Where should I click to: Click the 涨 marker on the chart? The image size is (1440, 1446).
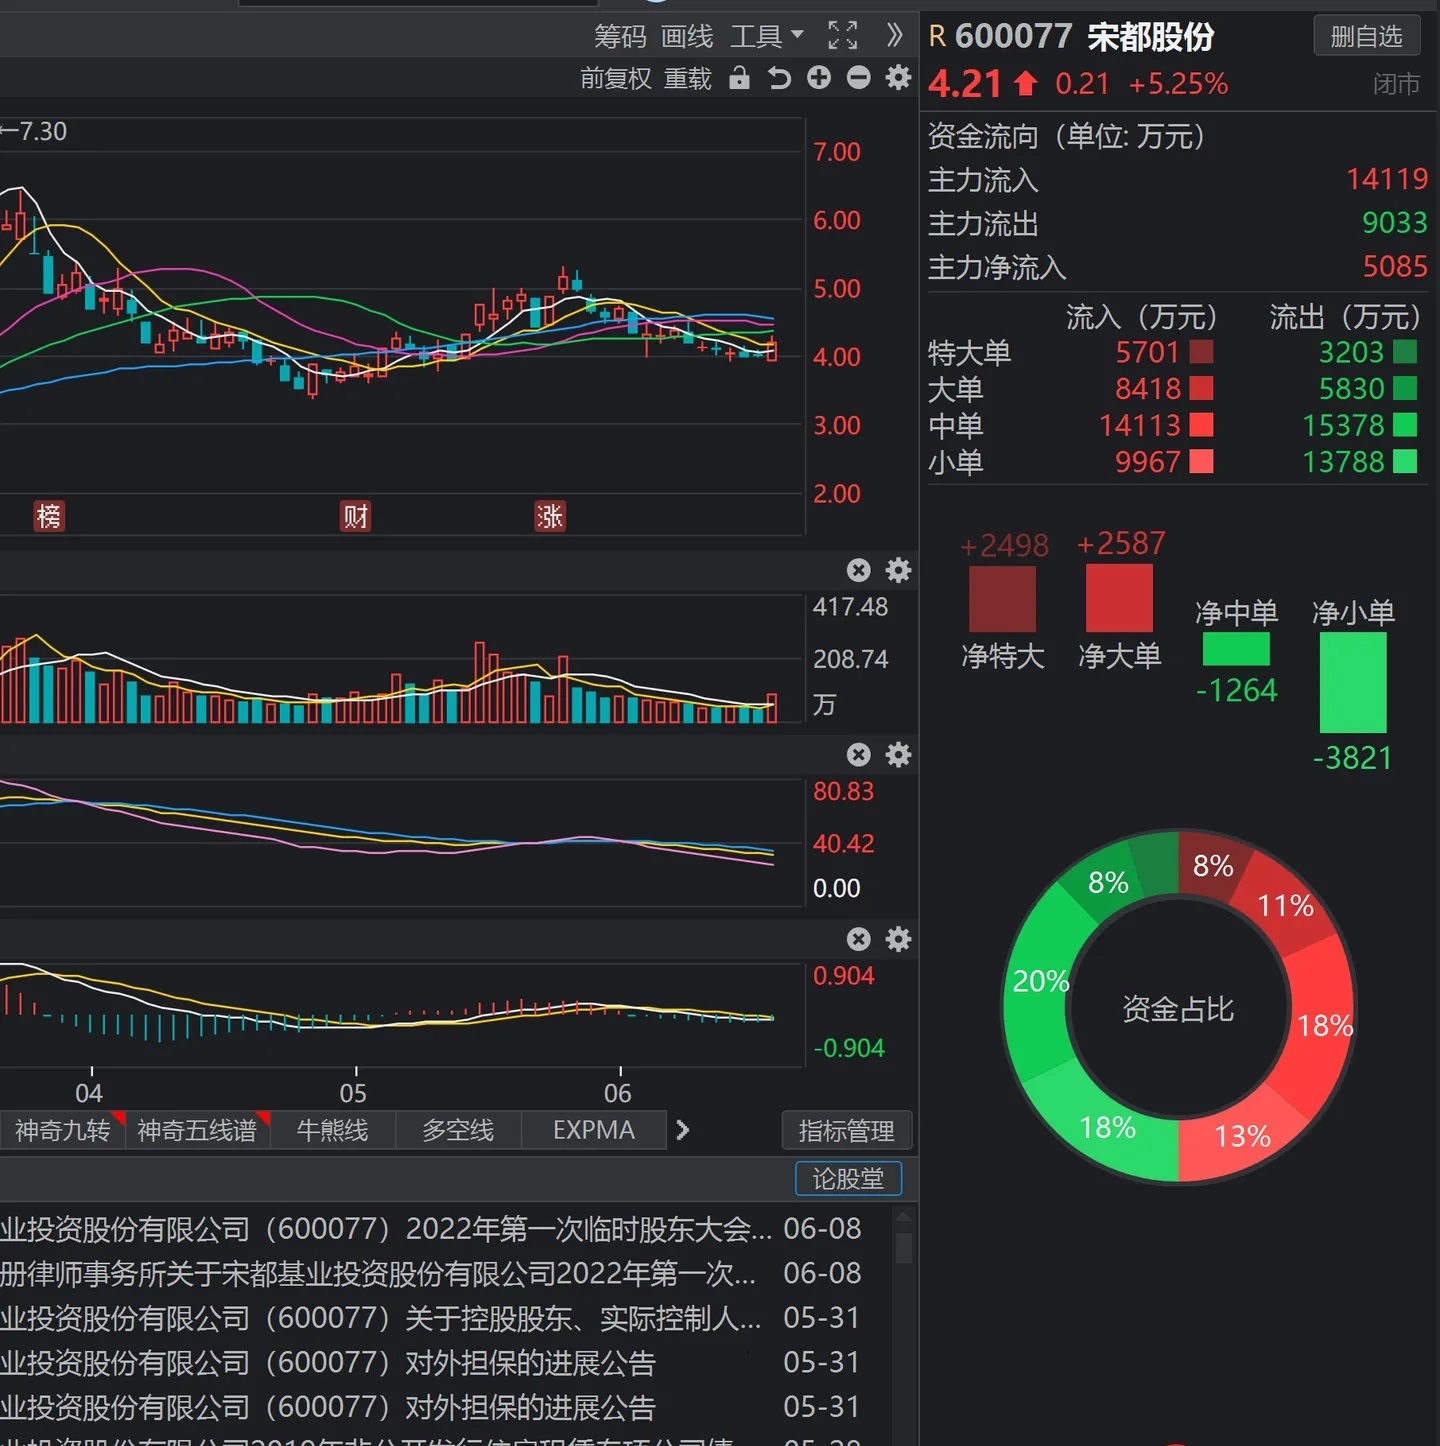[549, 516]
